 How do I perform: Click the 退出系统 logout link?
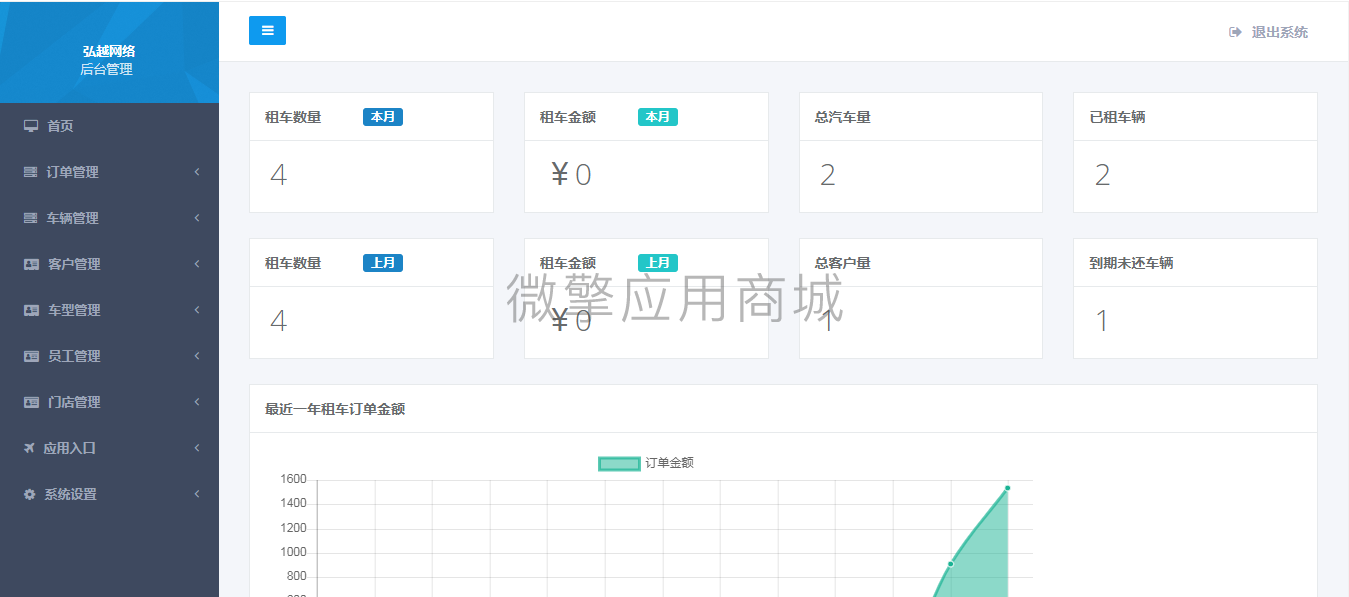coord(1269,32)
